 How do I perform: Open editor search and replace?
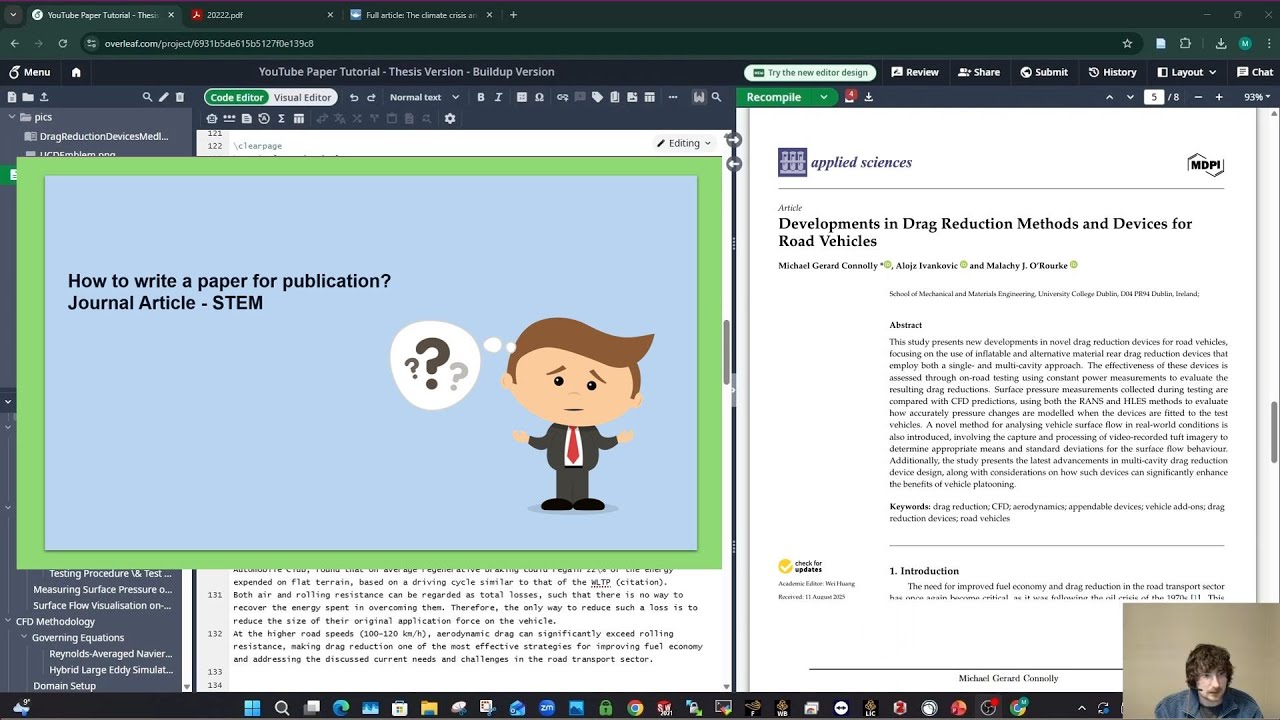coord(716,97)
